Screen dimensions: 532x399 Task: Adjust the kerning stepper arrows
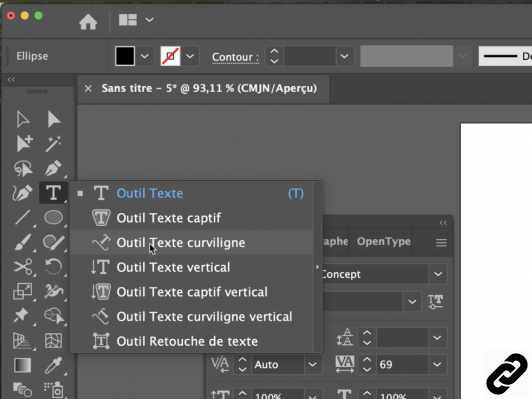click(242, 365)
